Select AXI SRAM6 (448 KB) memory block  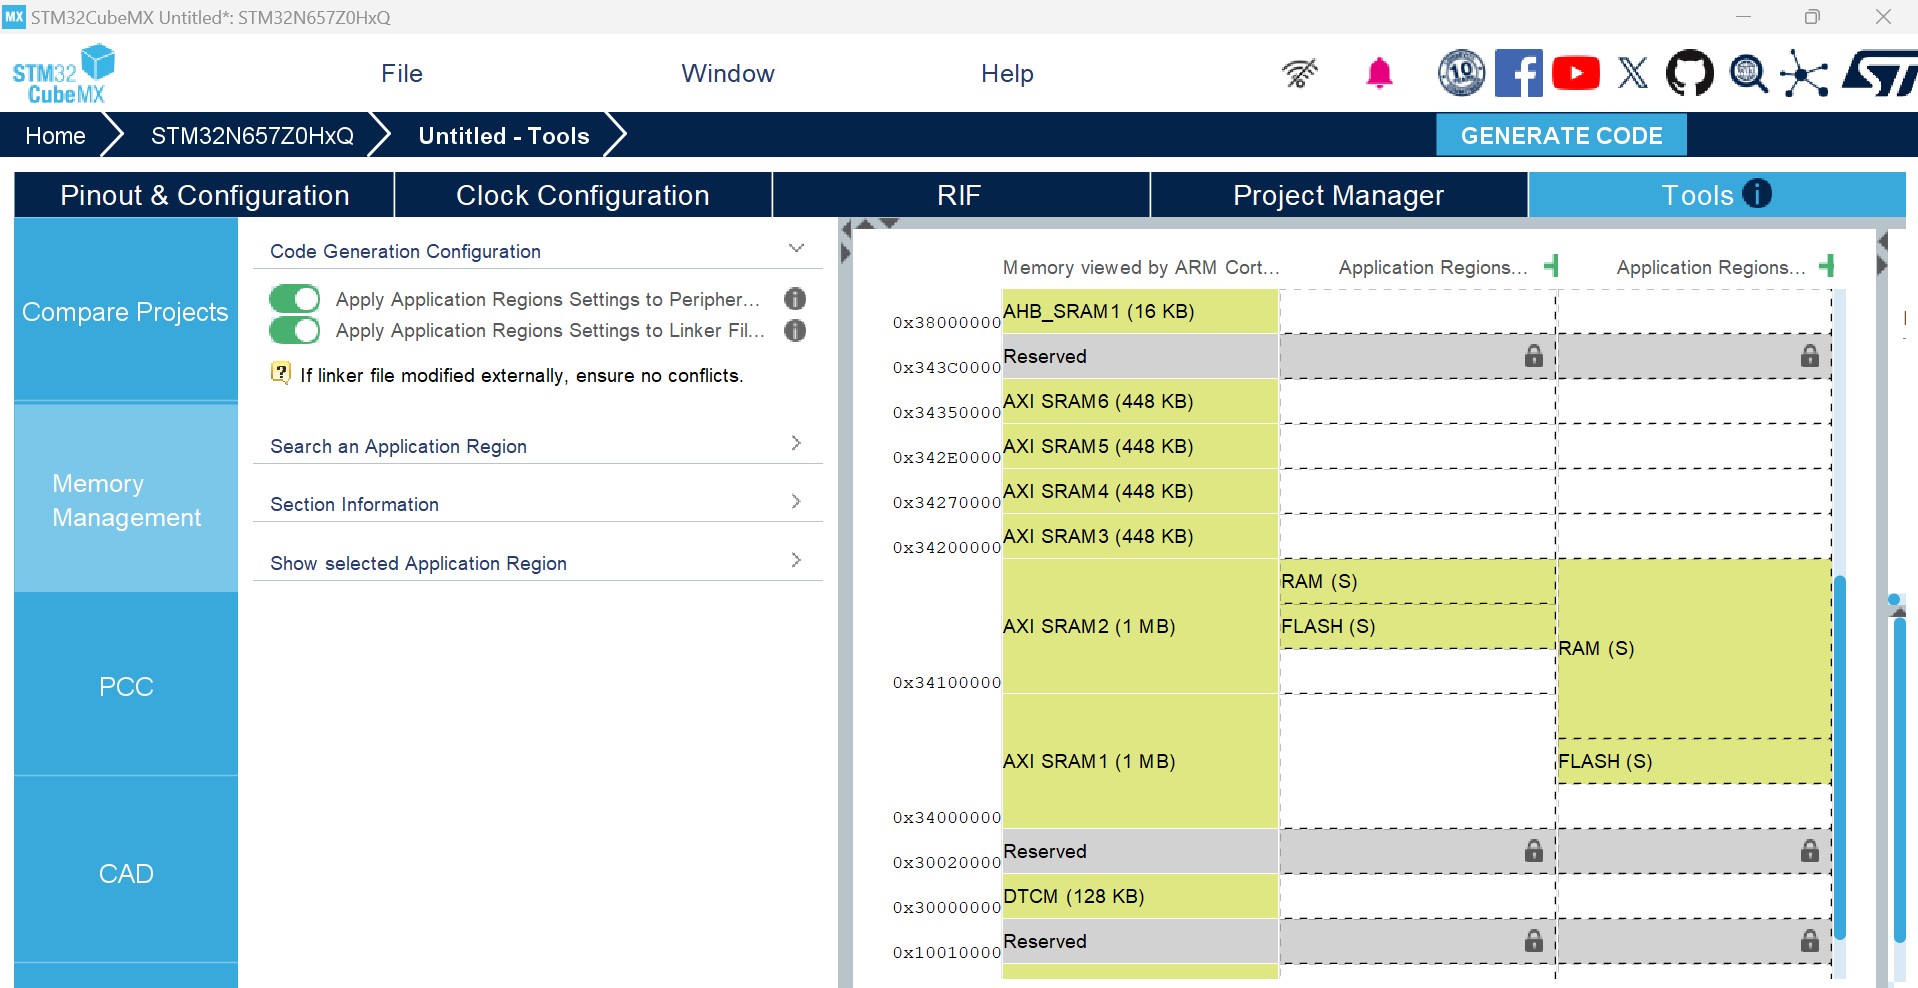point(1140,401)
